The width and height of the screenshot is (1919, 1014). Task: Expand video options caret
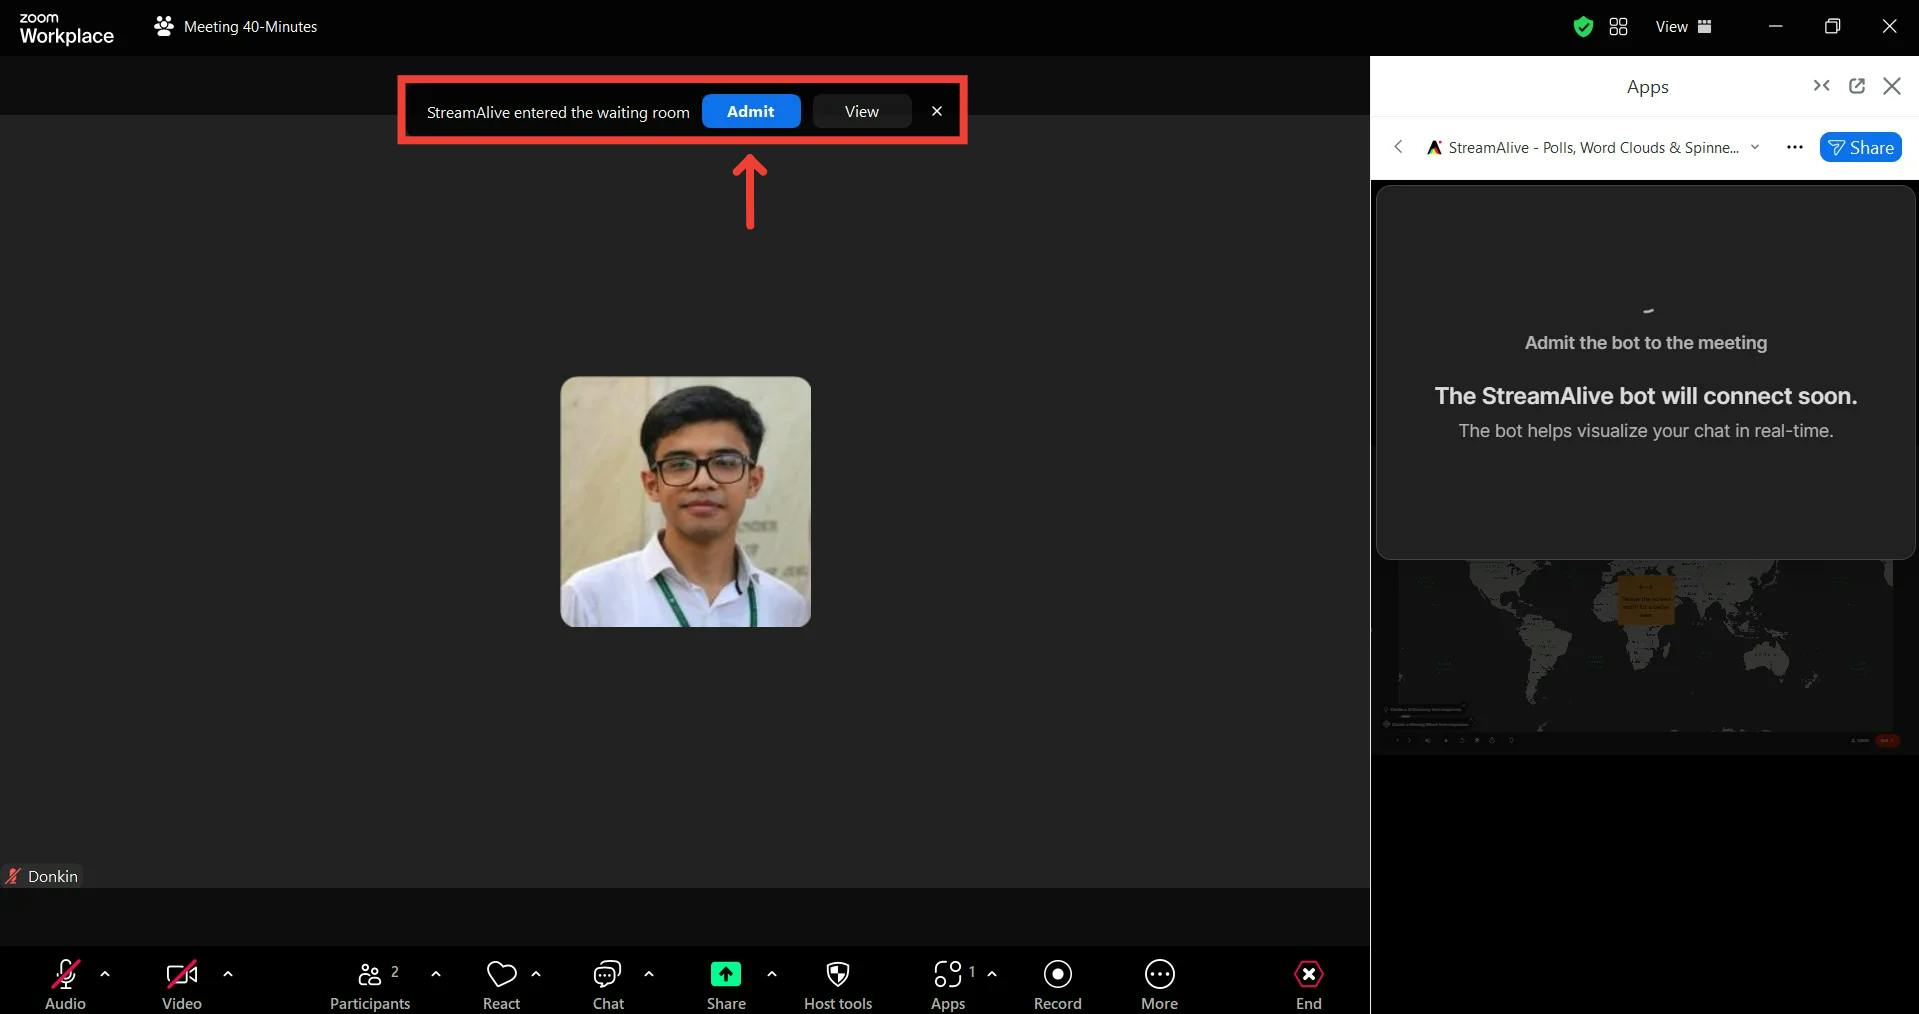(228, 973)
